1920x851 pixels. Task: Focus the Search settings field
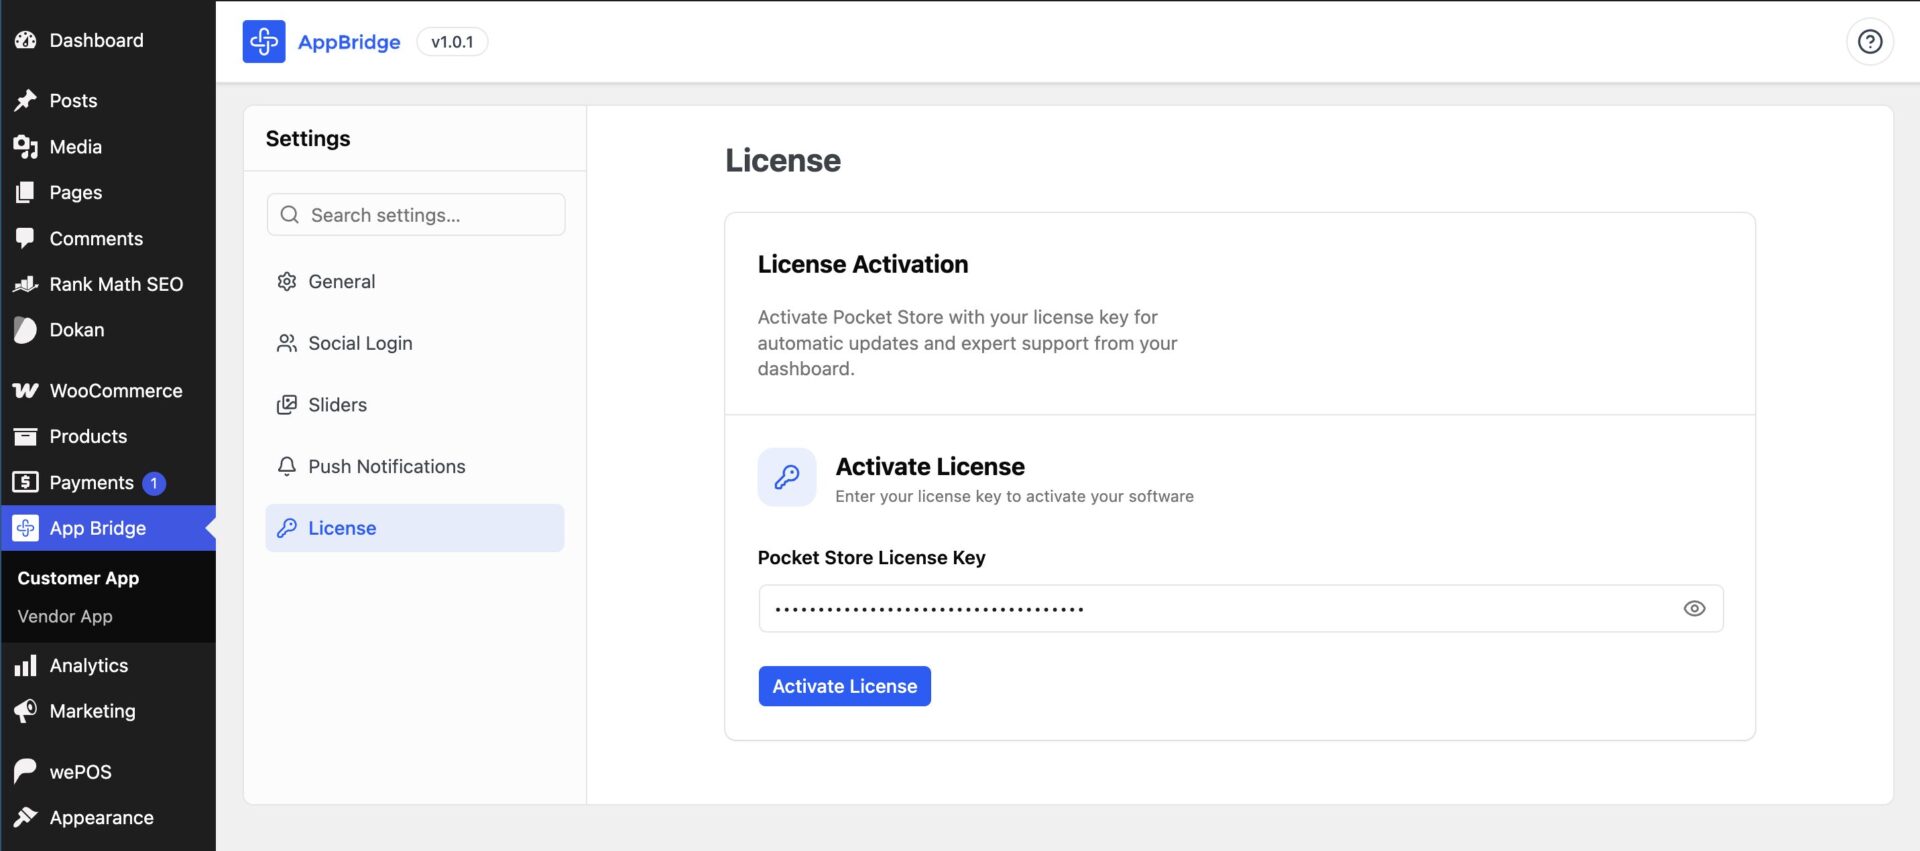pos(416,215)
